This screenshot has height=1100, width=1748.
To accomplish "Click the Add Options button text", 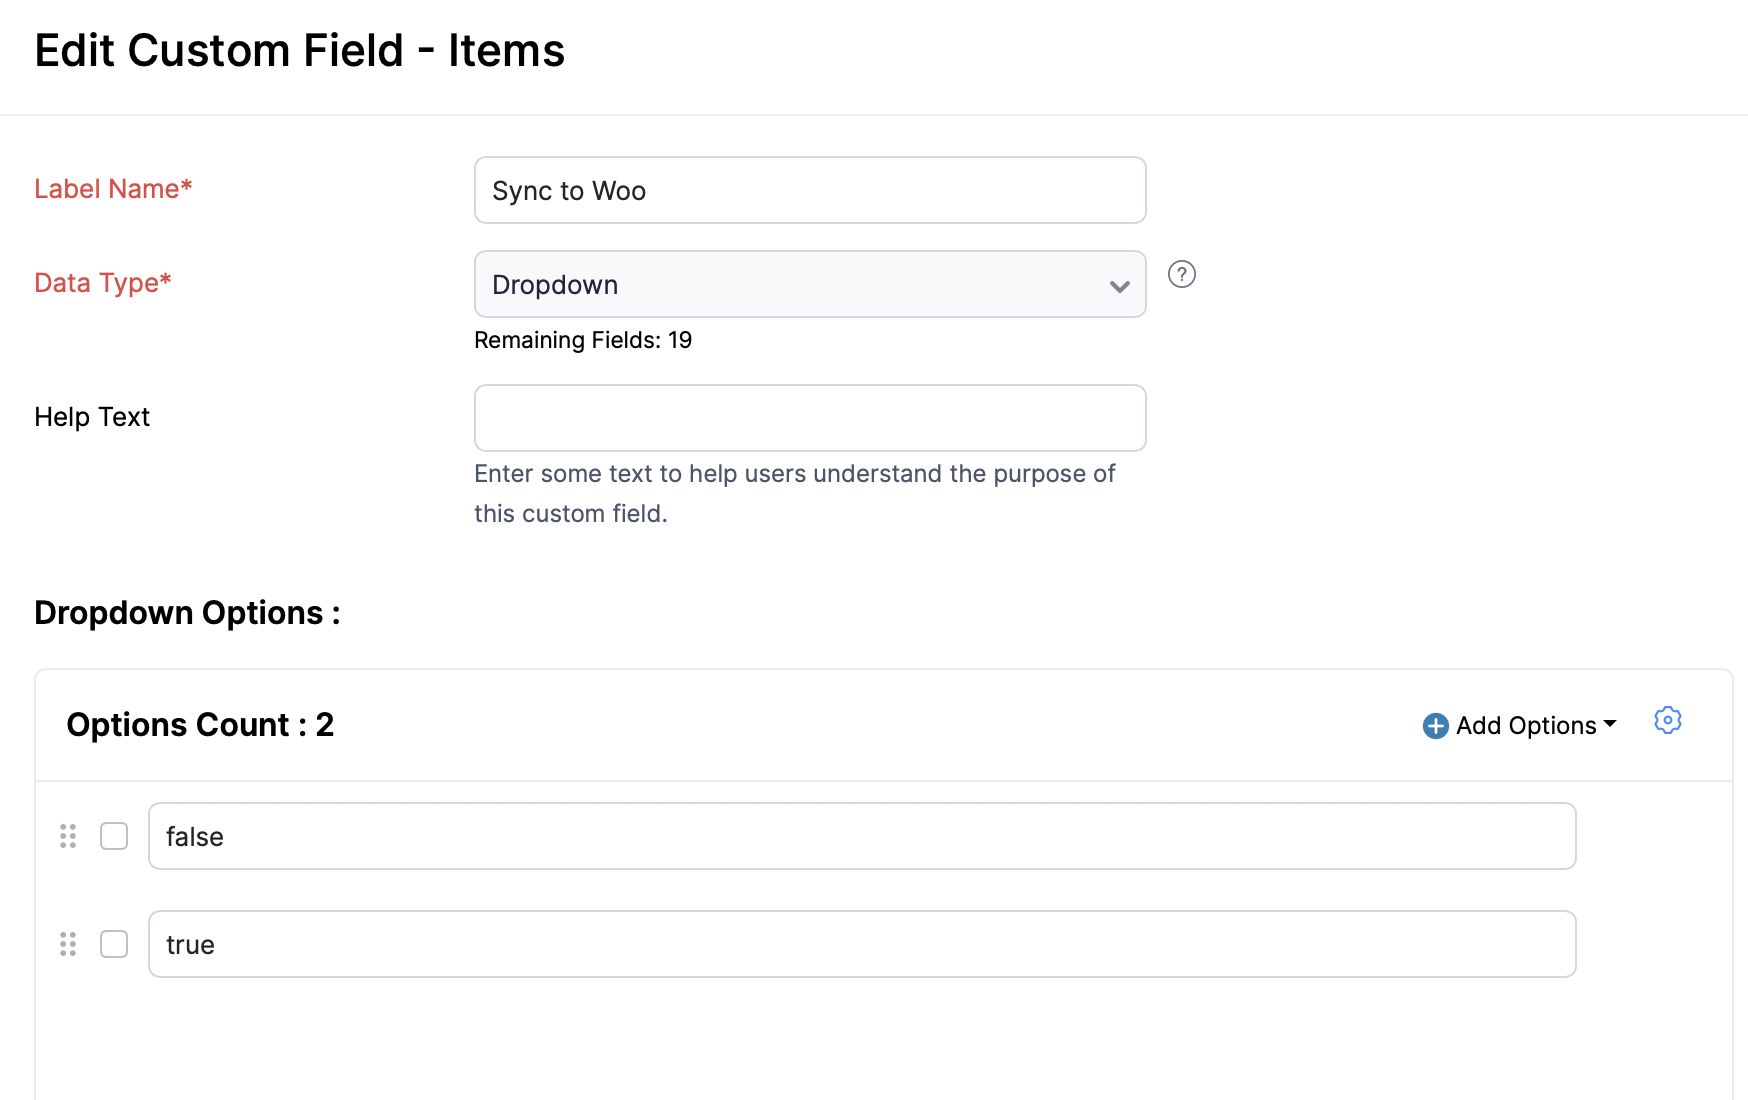I will (x=1526, y=726).
